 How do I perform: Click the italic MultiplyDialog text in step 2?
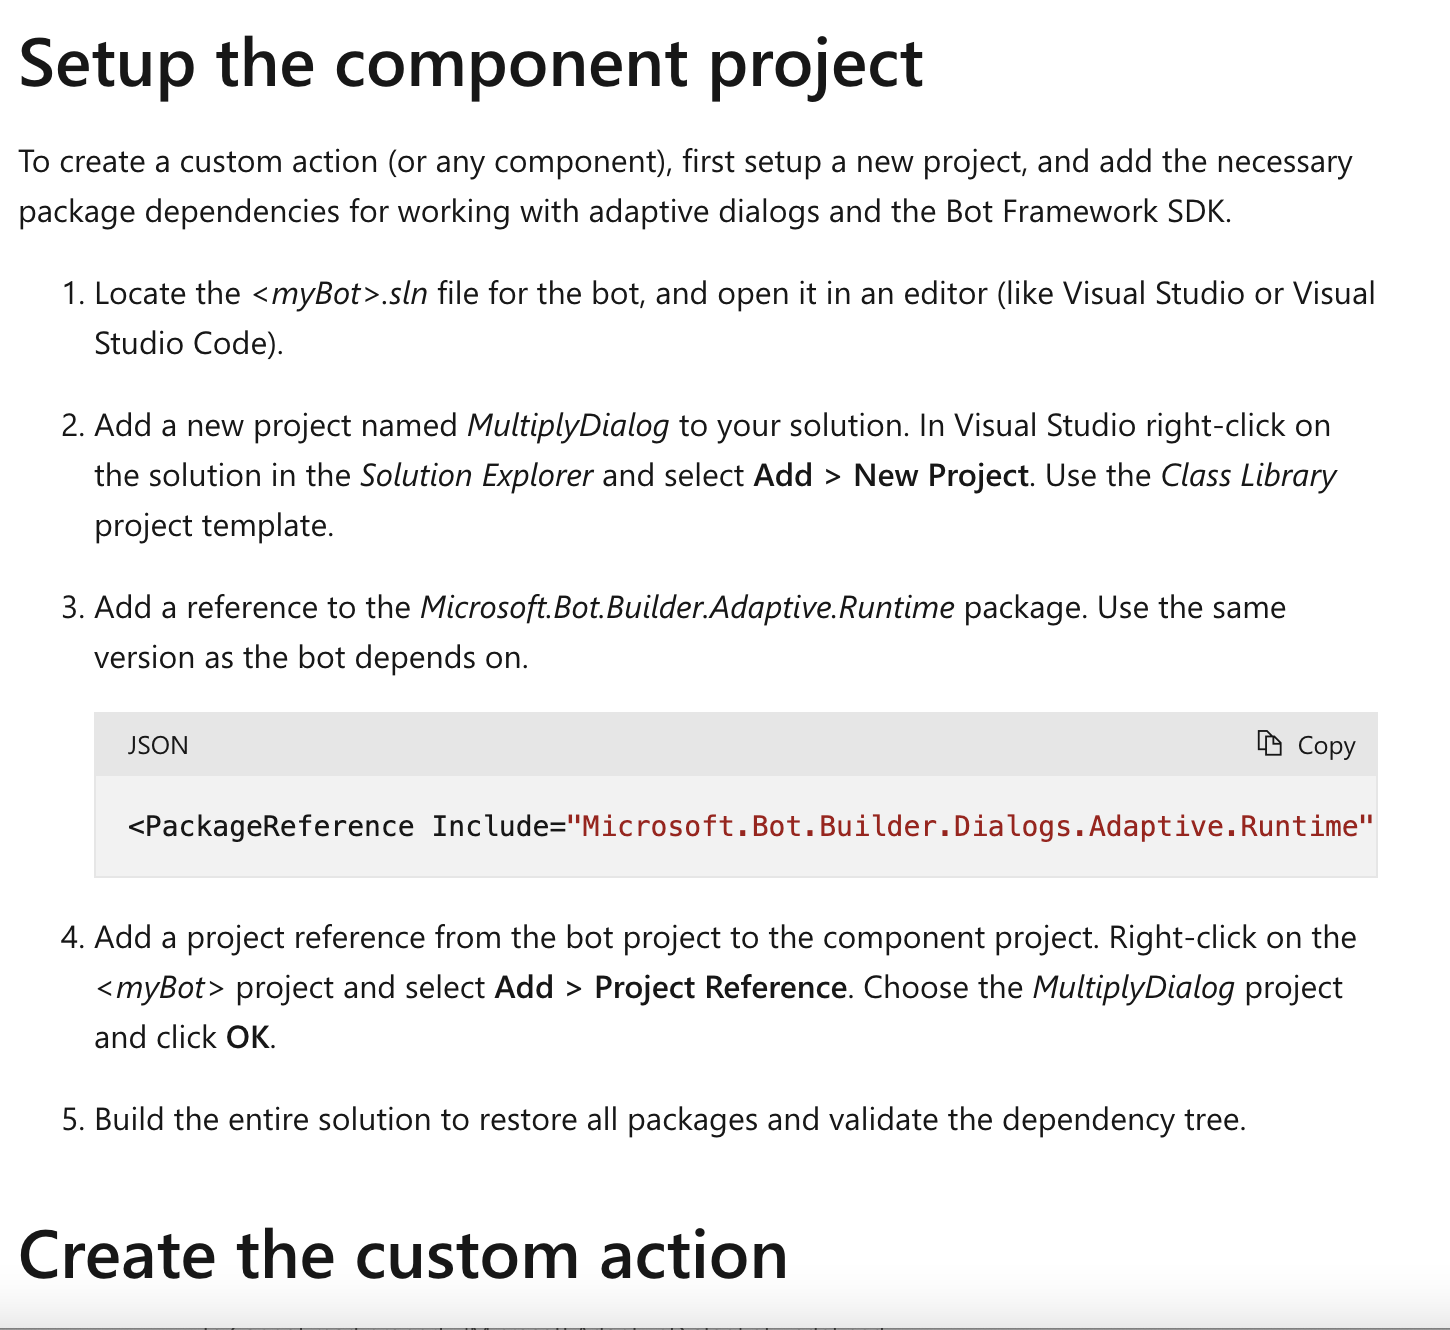click(568, 426)
